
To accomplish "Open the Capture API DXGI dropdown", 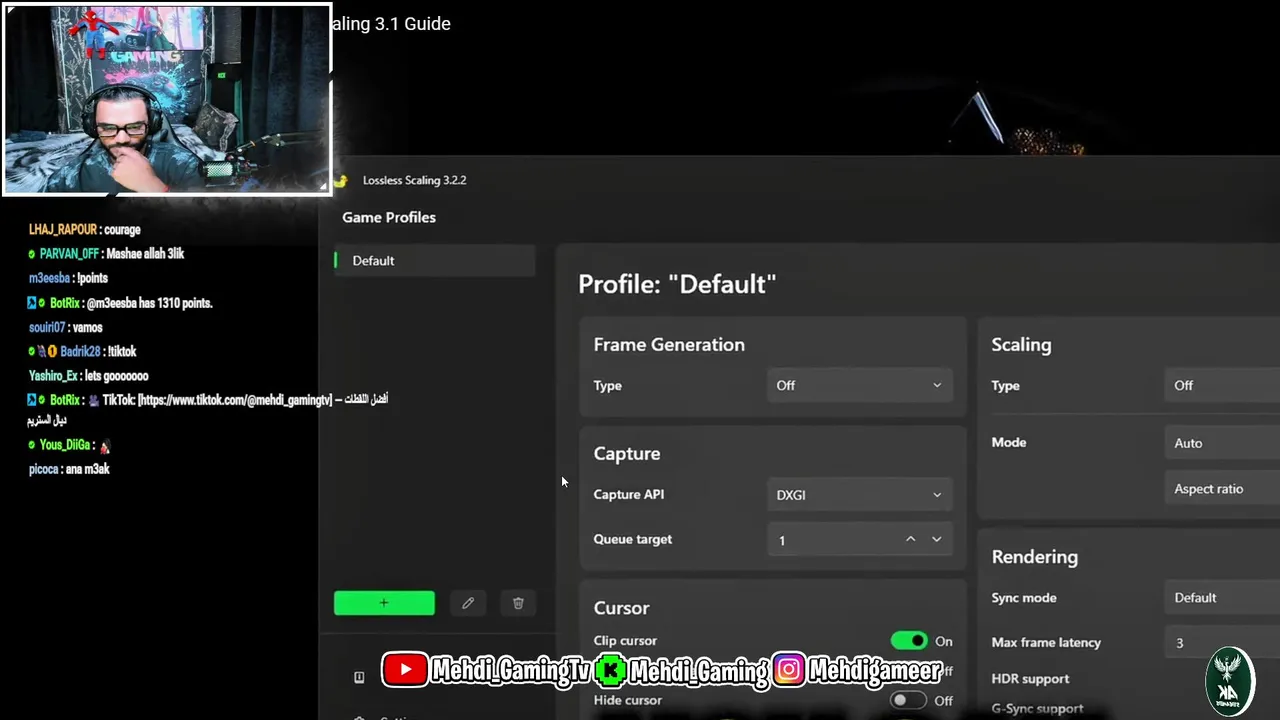I will (859, 495).
